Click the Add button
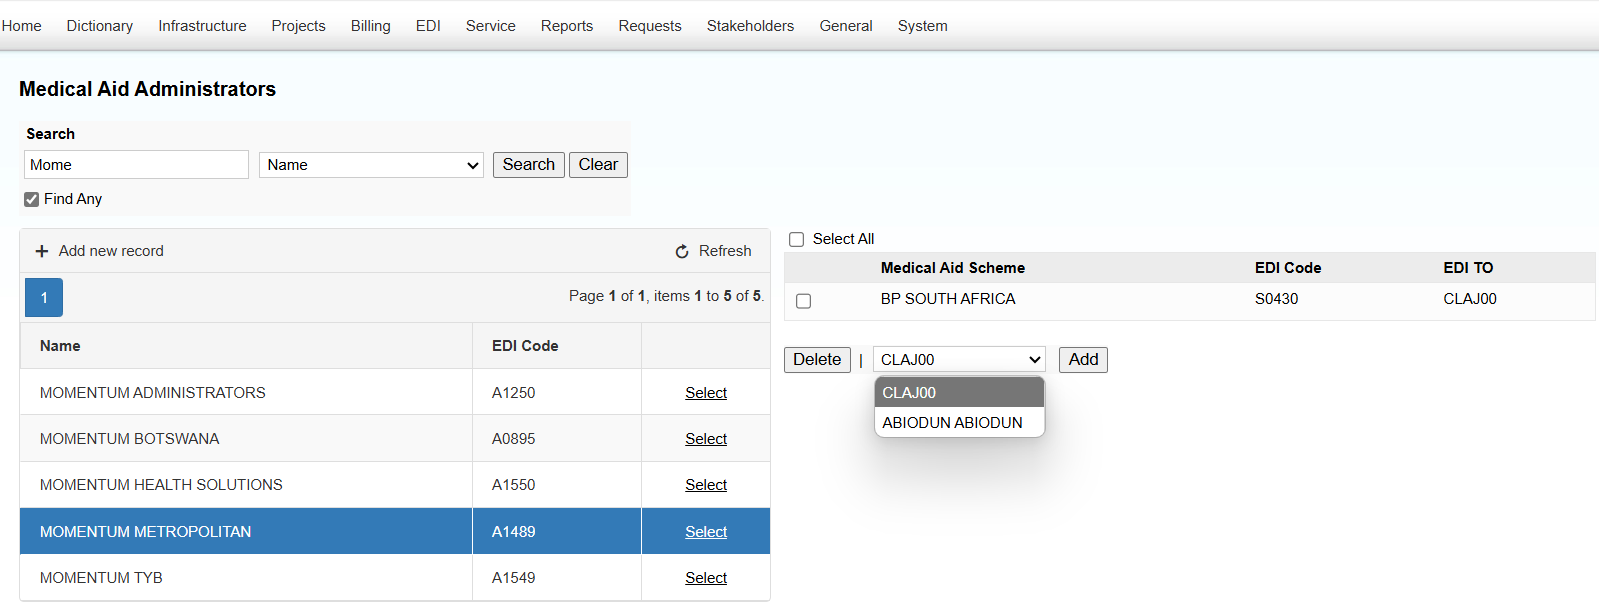Screen dimensions: 1599x612 click(1083, 360)
